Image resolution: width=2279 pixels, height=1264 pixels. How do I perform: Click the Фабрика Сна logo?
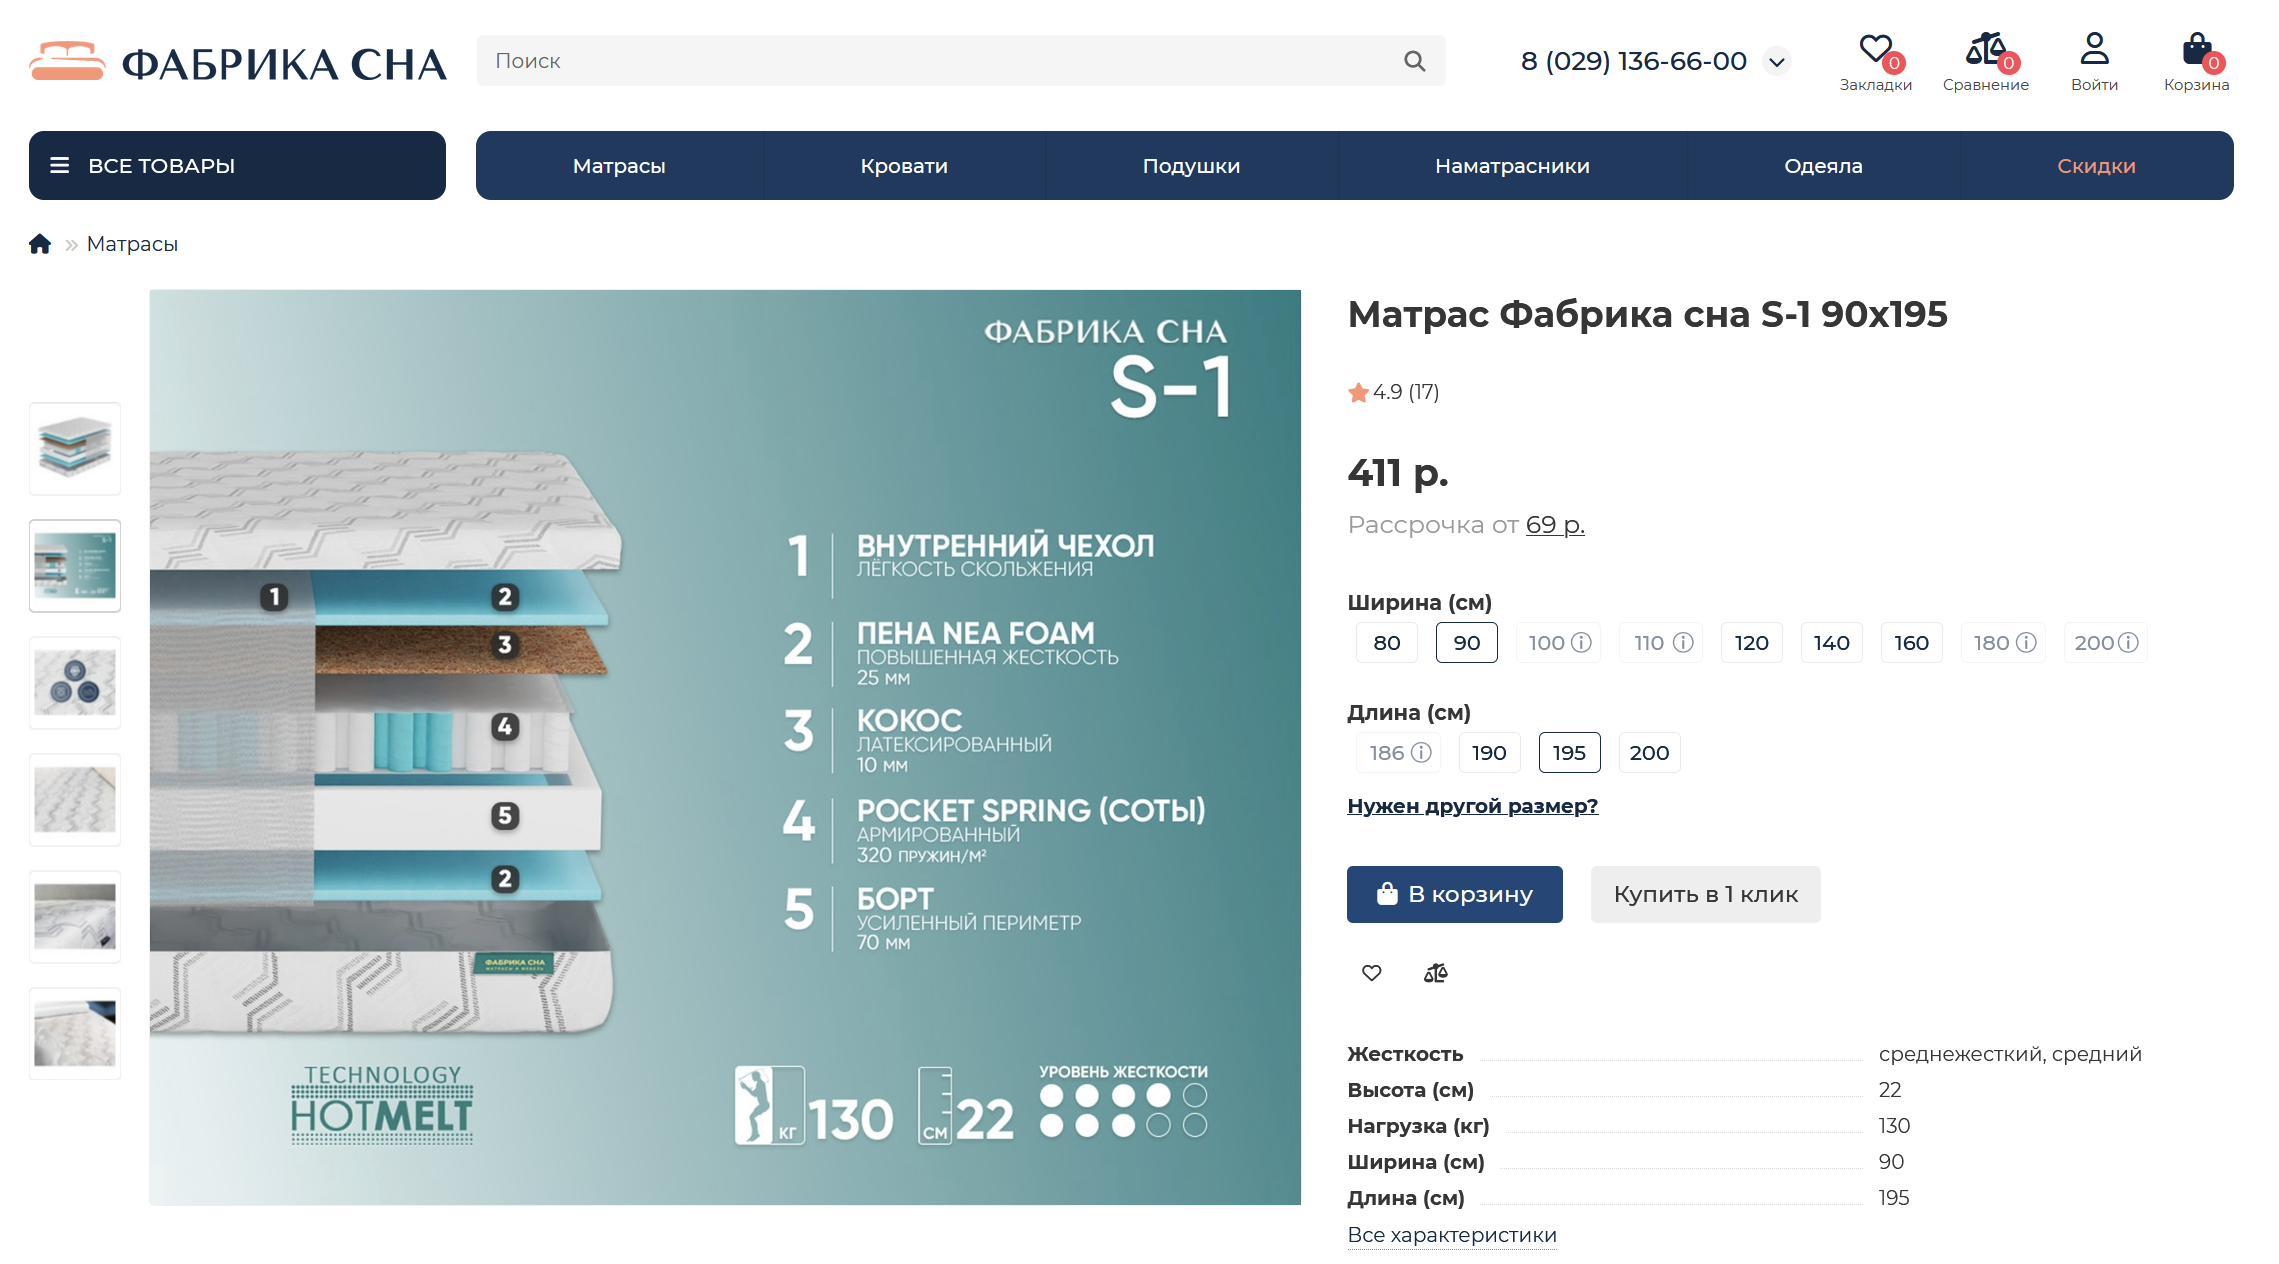[x=237, y=62]
